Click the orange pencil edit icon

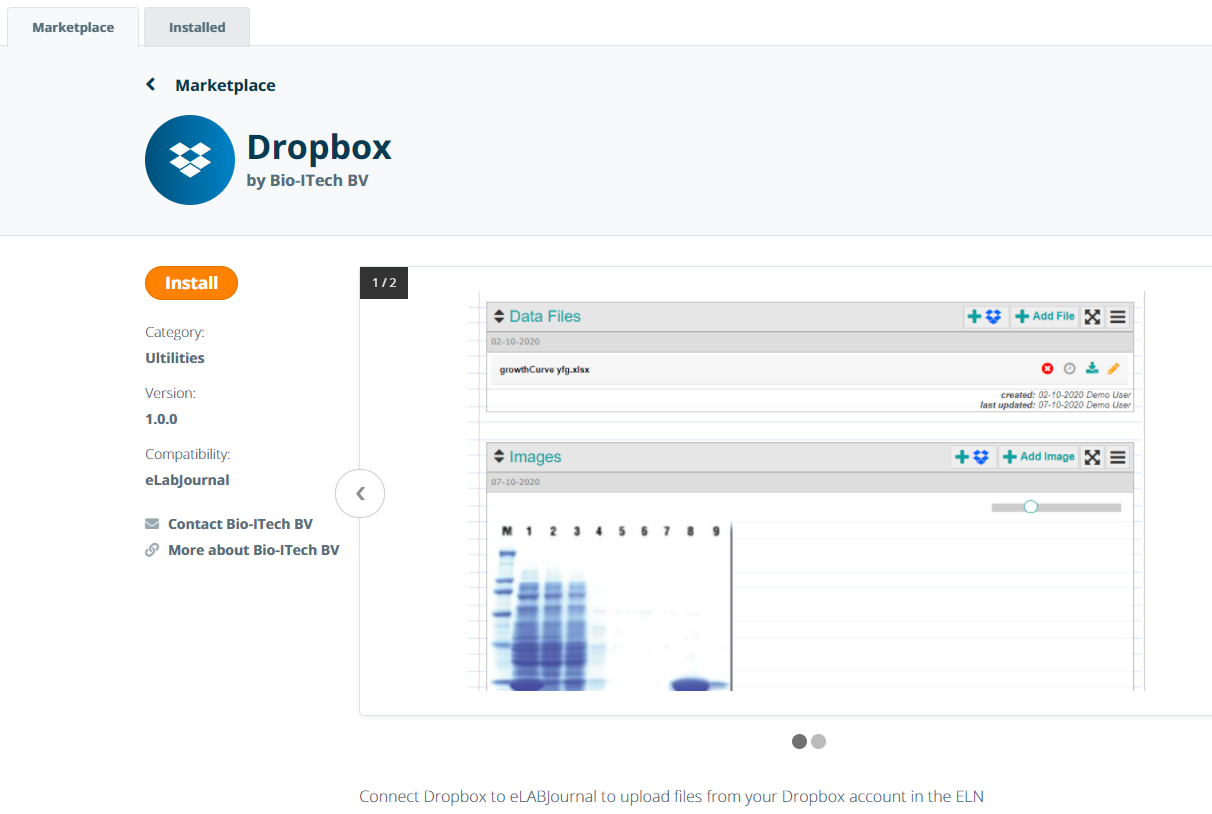(1114, 369)
